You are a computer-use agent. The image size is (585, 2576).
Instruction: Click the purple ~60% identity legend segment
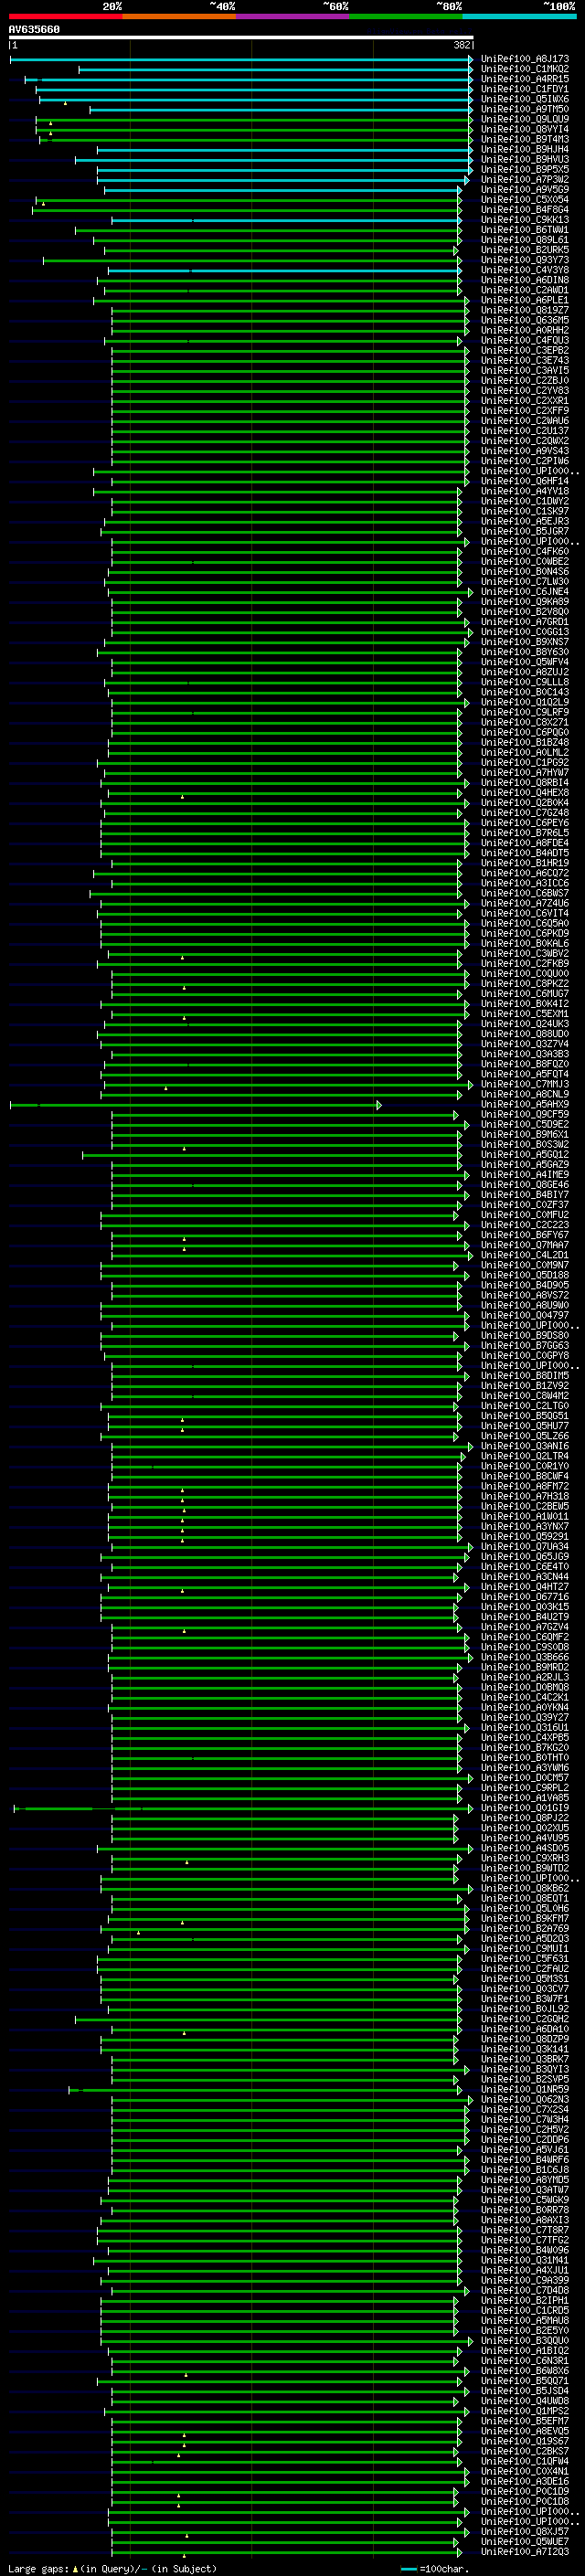click(293, 16)
